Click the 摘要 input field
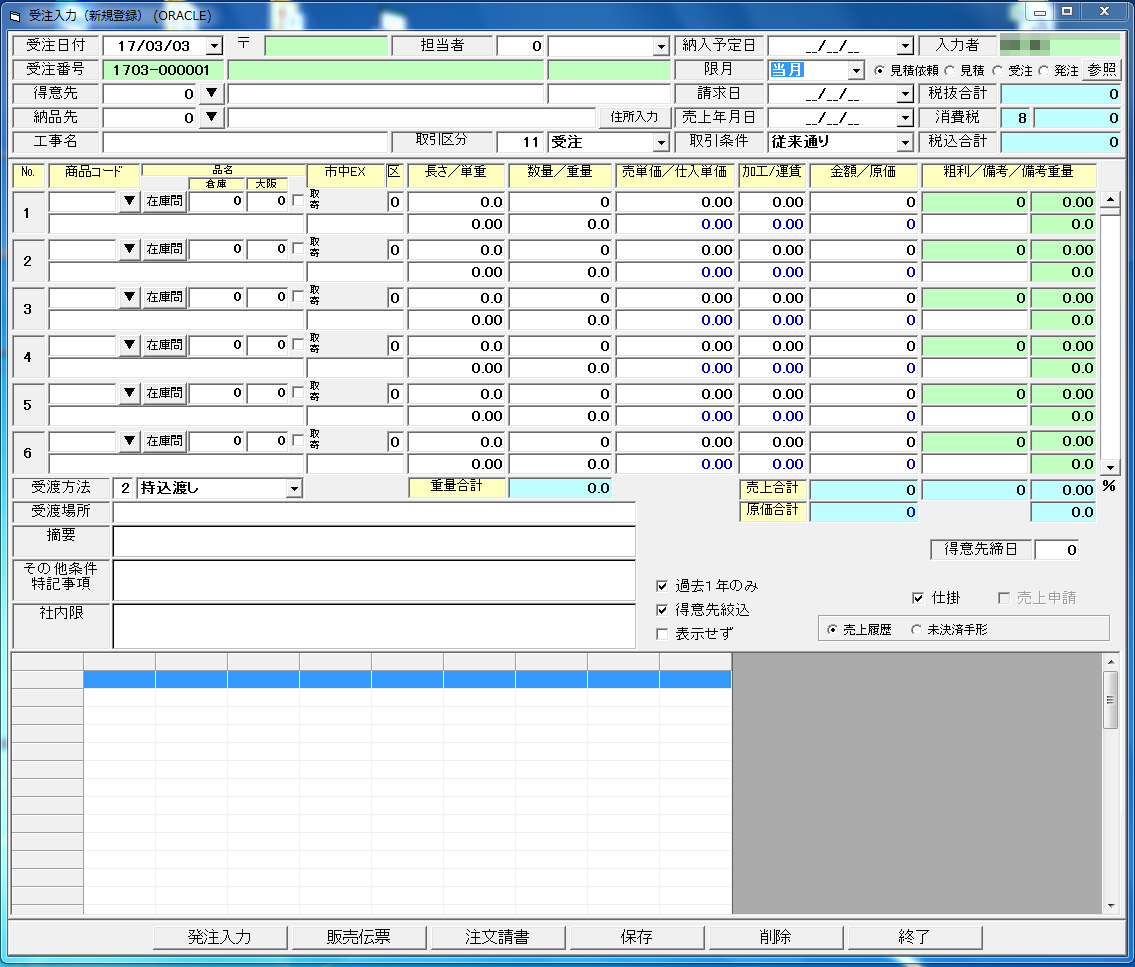This screenshot has height=967, width=1135. pyautogui.click(x=374, y=541)
